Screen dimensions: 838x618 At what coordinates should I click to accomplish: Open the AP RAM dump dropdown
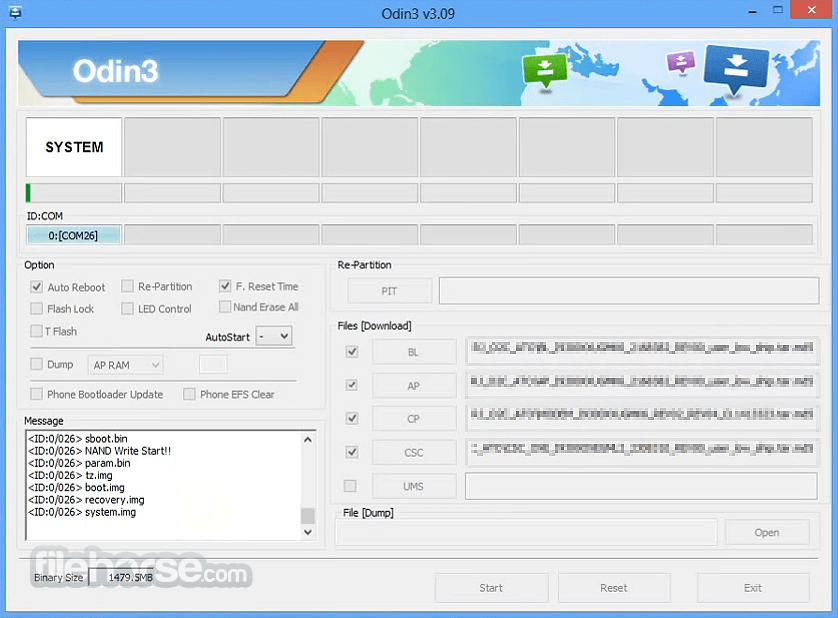125,365
